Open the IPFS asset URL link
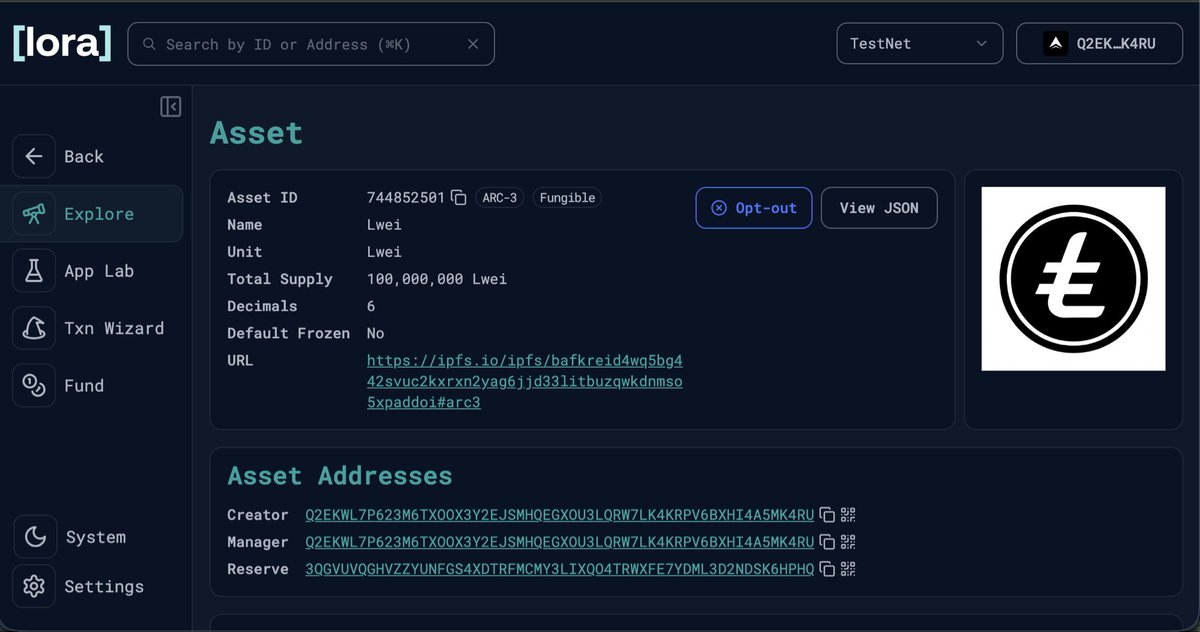The width and height of the screenshot is (1200, 632). pos(525,381)
